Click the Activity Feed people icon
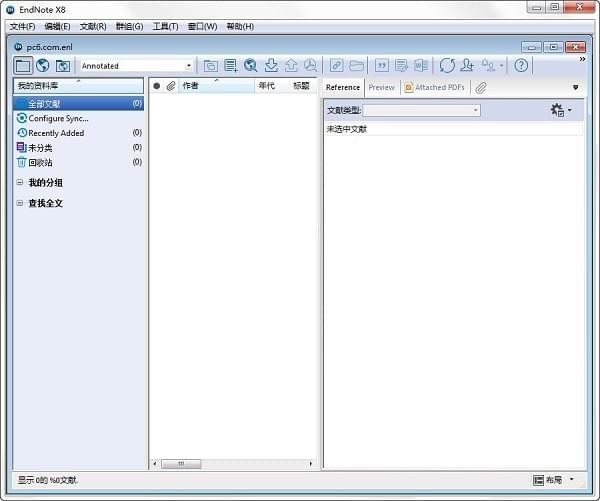This screenshot has width=600, height=501. (489, 66)
